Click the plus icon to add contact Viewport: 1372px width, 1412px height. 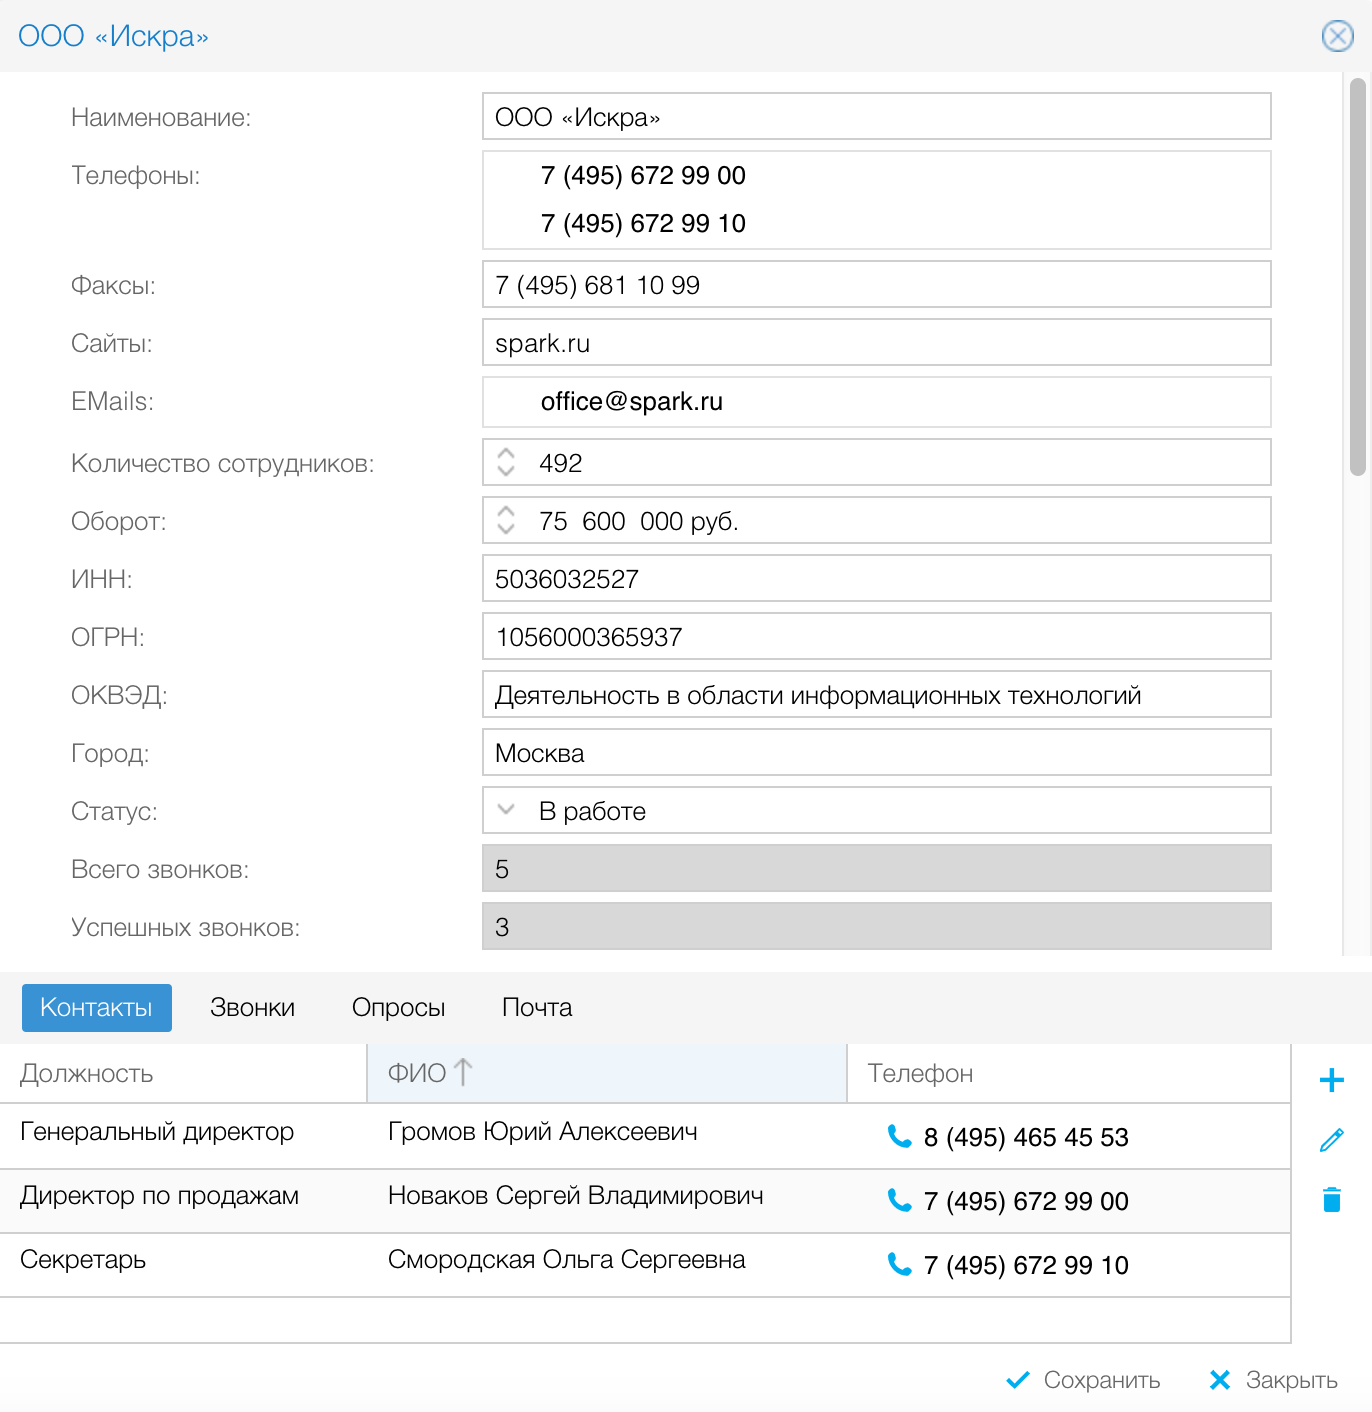pos(1331,1080)
